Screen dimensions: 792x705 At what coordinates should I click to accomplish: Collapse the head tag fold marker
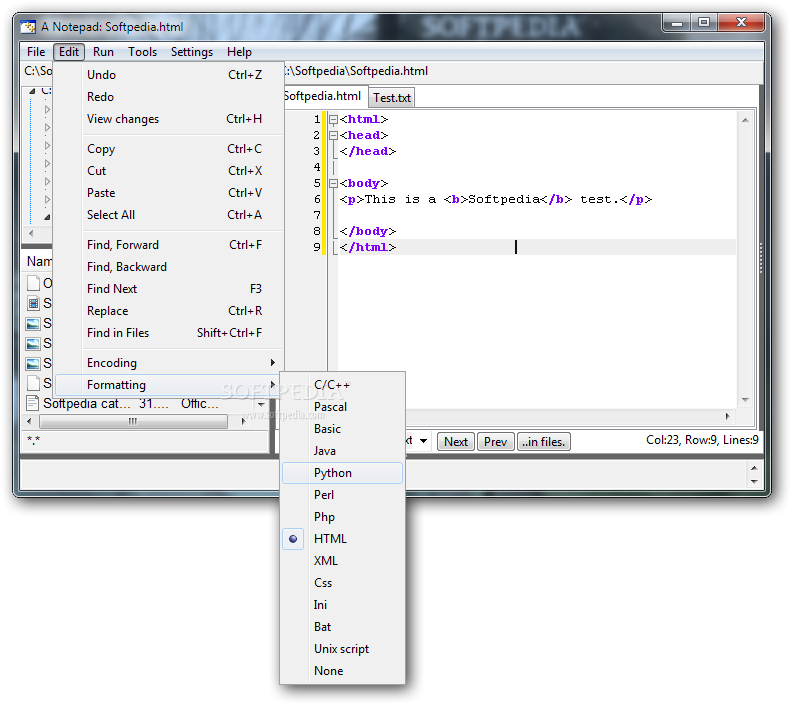pos(333,135)
